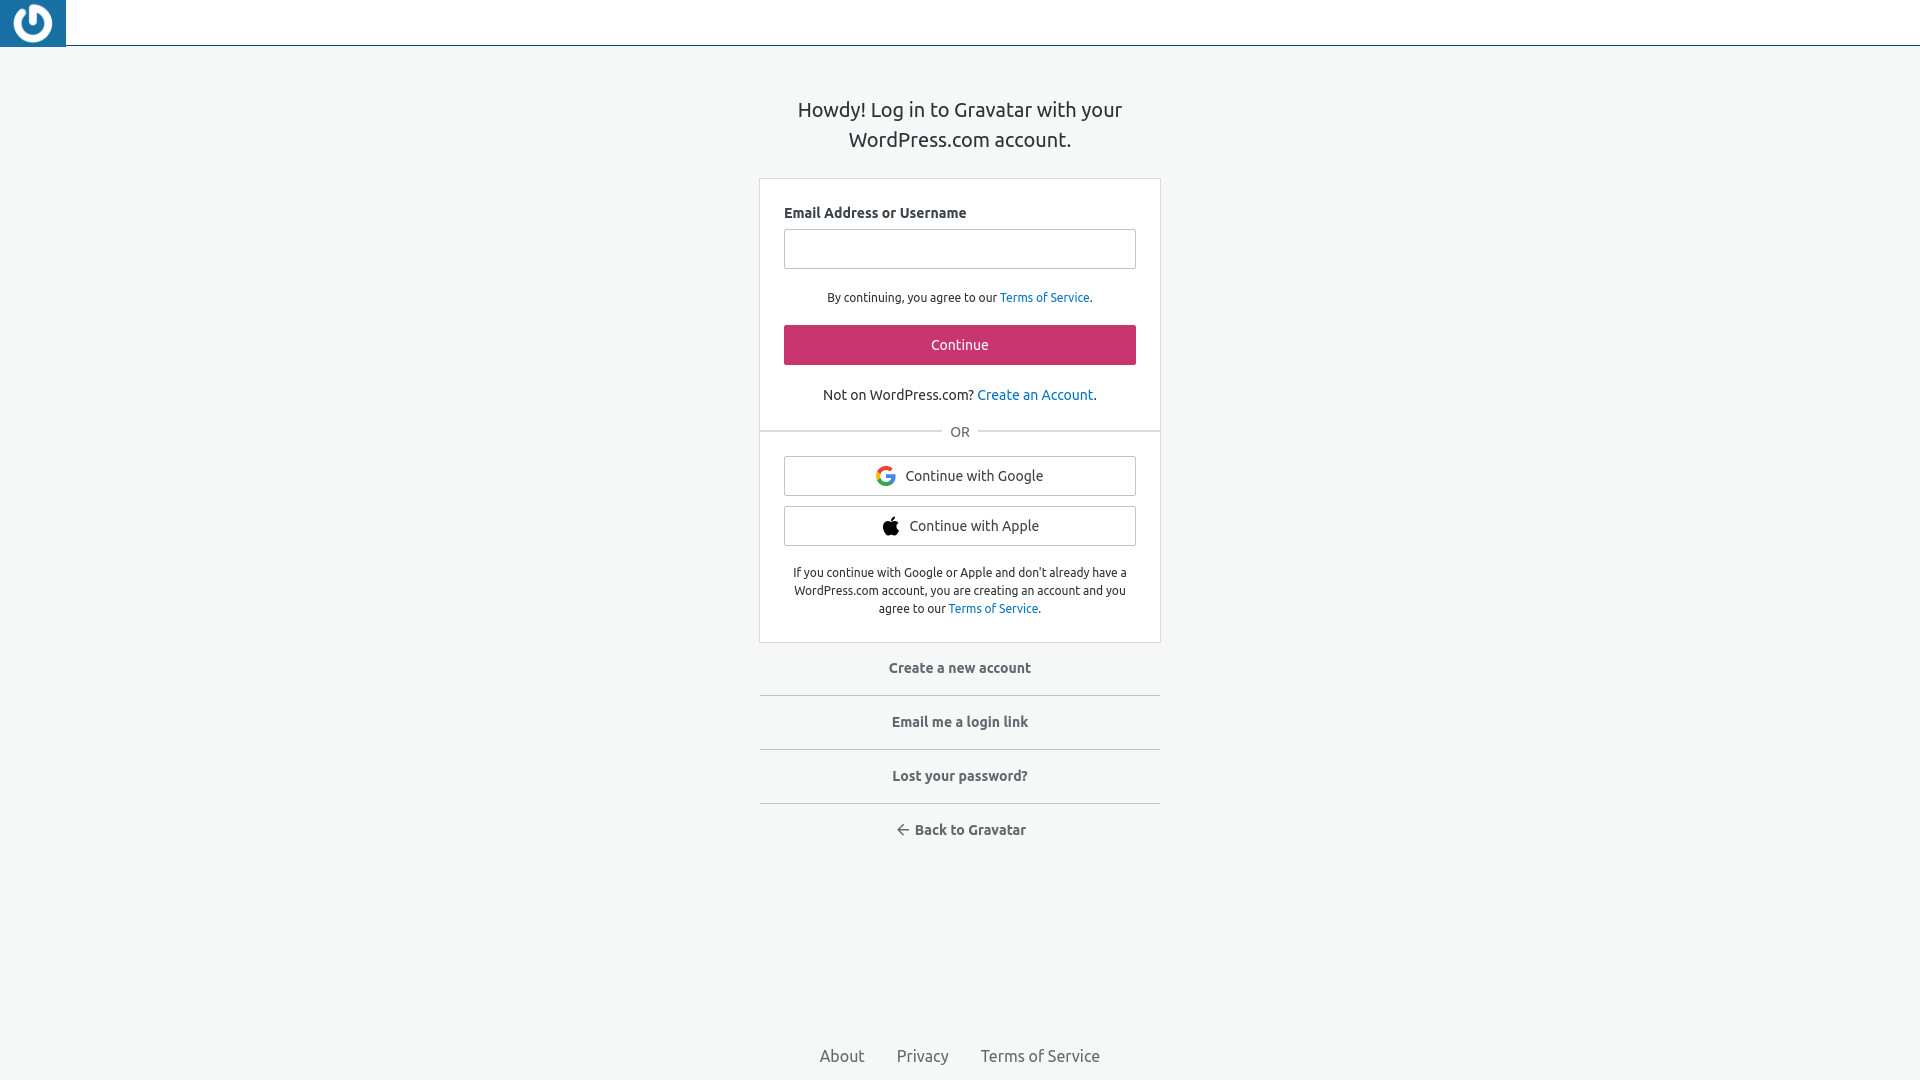Open Terms of Service in the Google/Apple notice
The image size is (1920, 1080).
coord(993,609)
